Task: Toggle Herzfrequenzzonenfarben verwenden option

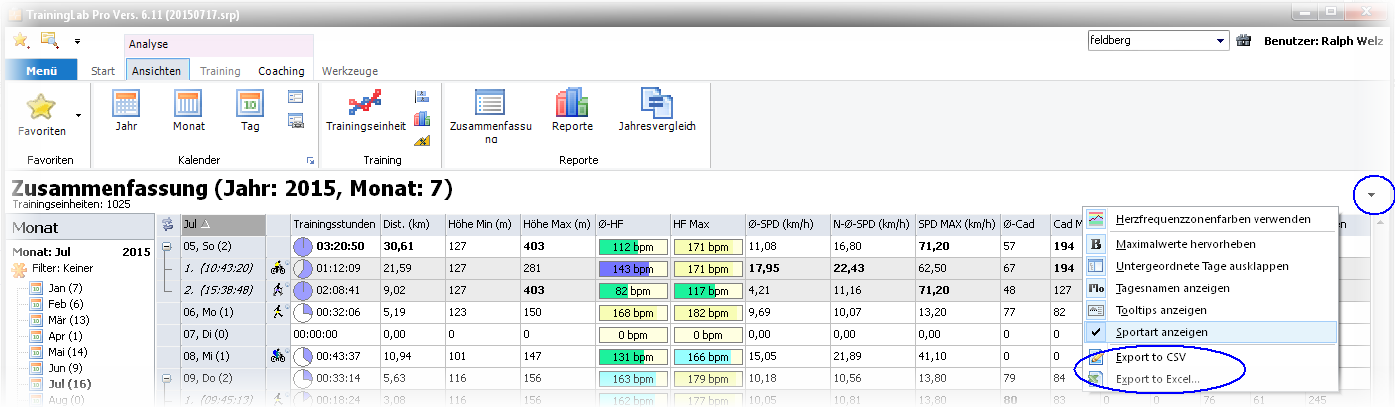Action: coord(1210,219)
